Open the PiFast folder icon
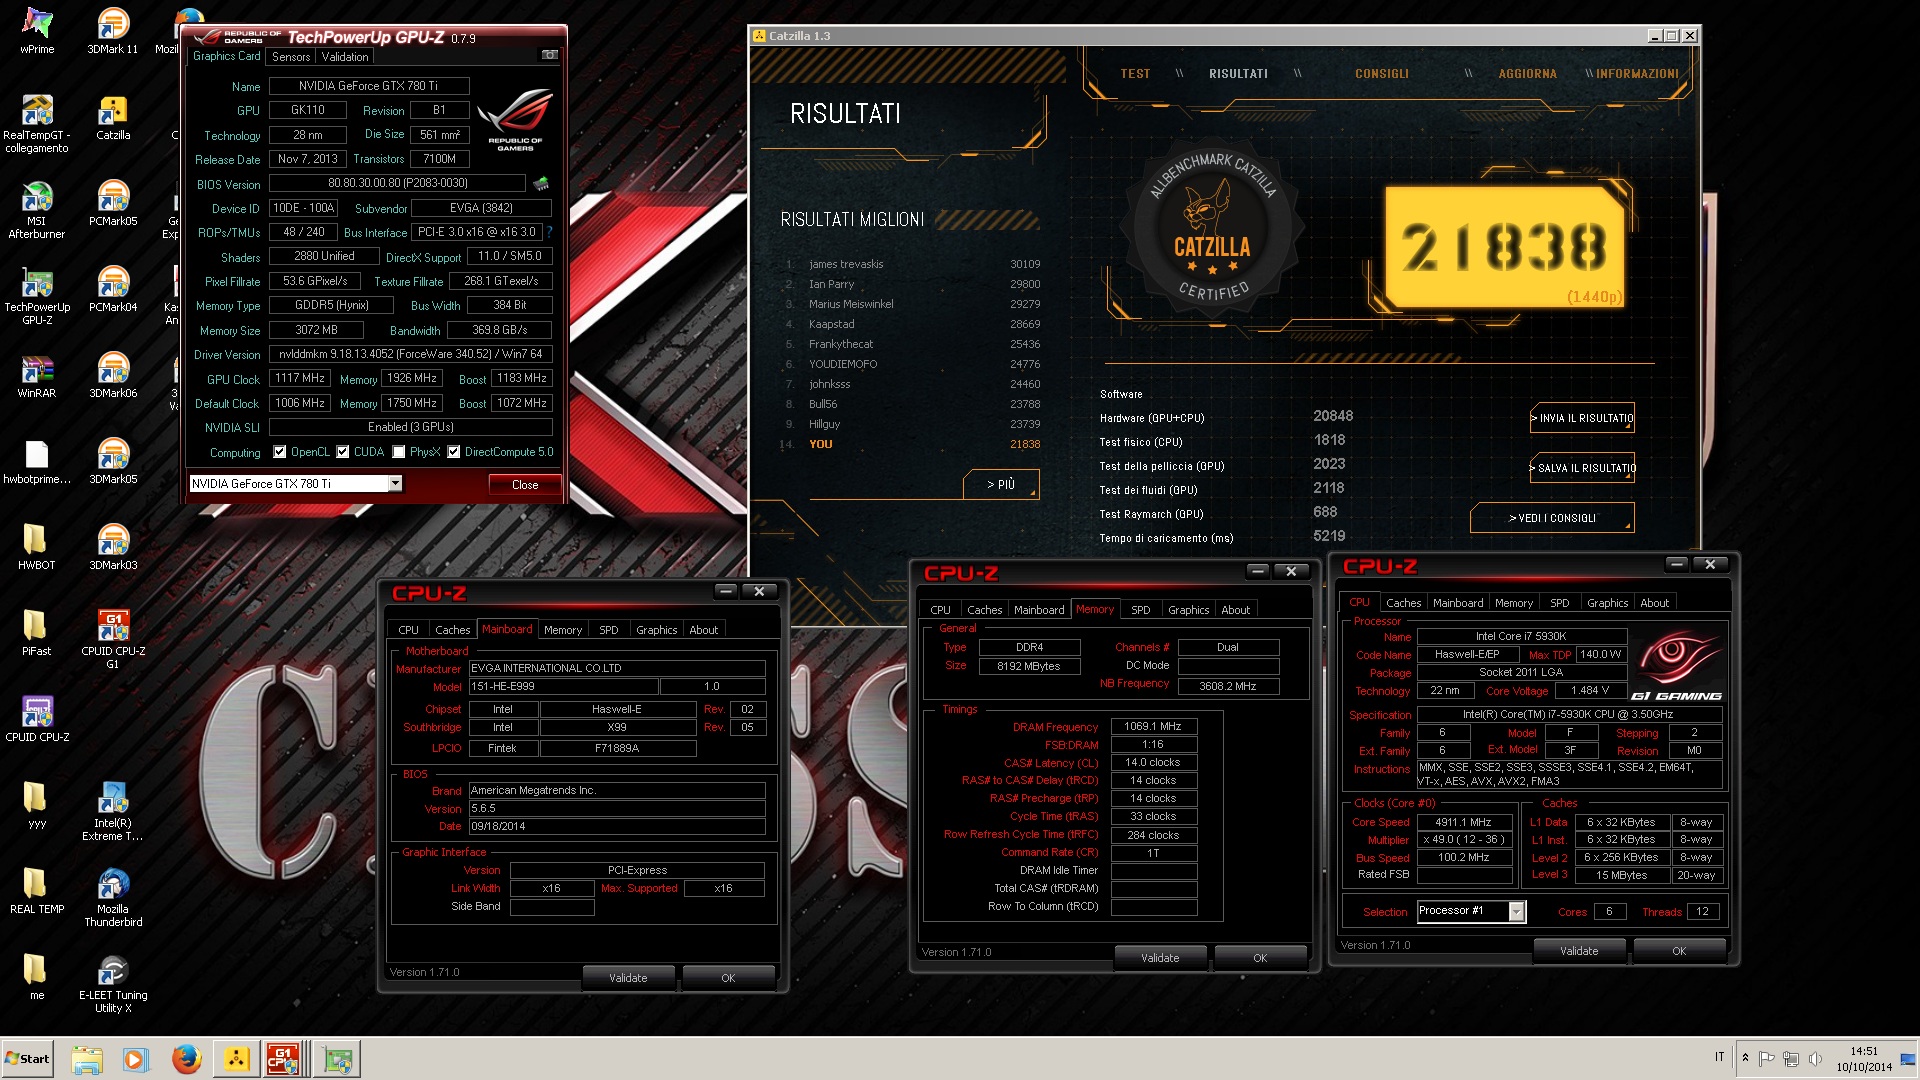Viewport: 1920px width, 1080px height. point(37,633)
